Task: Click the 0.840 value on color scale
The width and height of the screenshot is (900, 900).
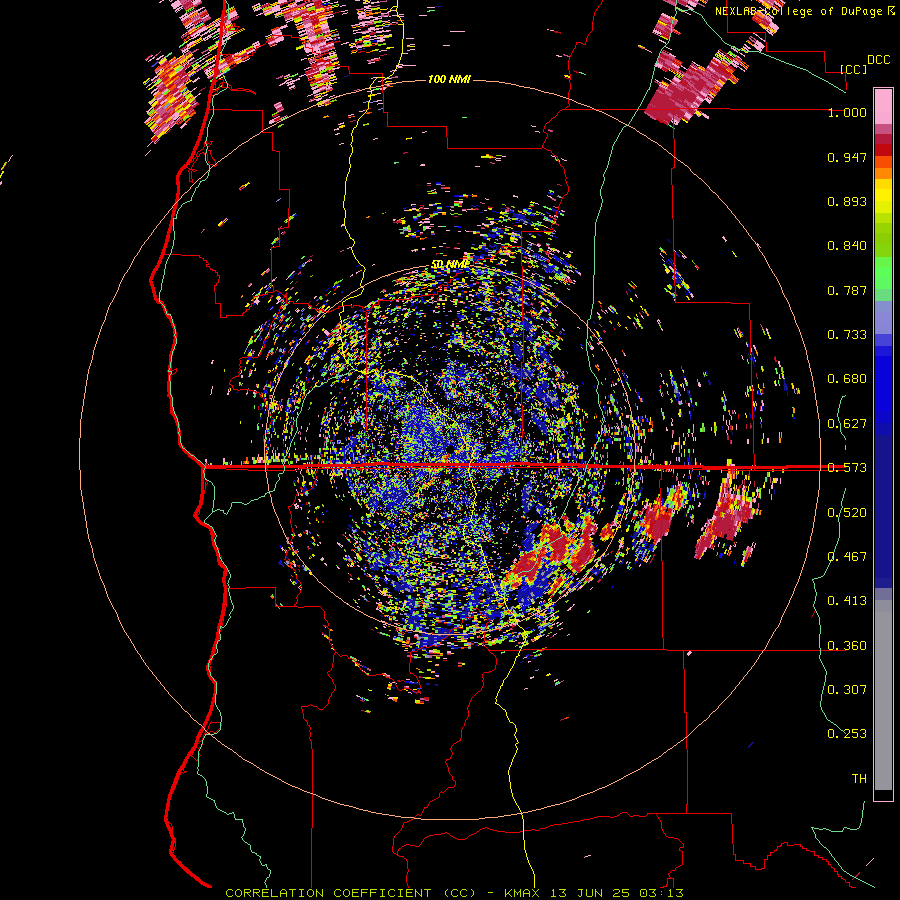Action: (x=847, y=246)
